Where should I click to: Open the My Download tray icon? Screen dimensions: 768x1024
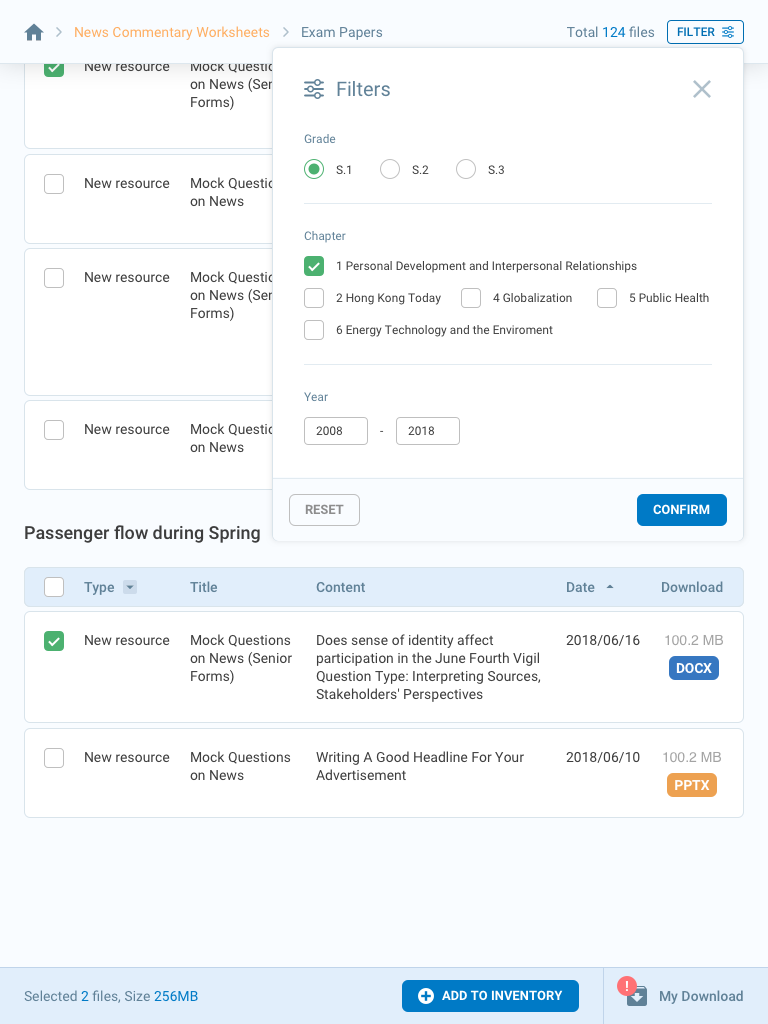(x=637, y=995)
